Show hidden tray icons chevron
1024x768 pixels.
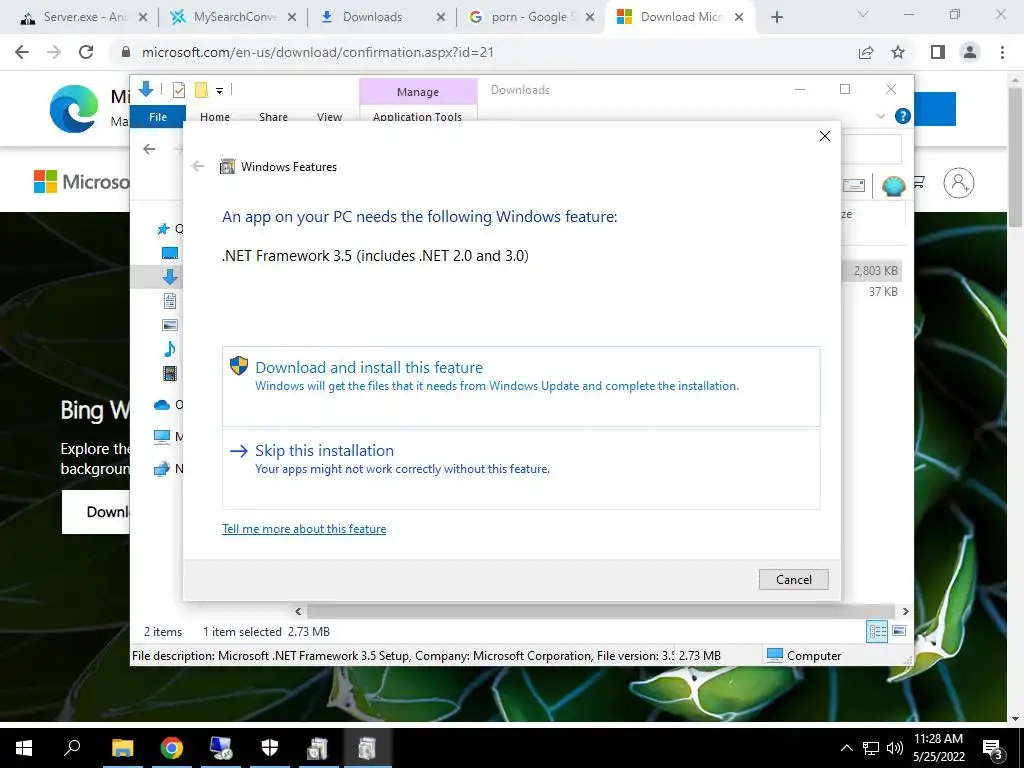pos(846,748)
